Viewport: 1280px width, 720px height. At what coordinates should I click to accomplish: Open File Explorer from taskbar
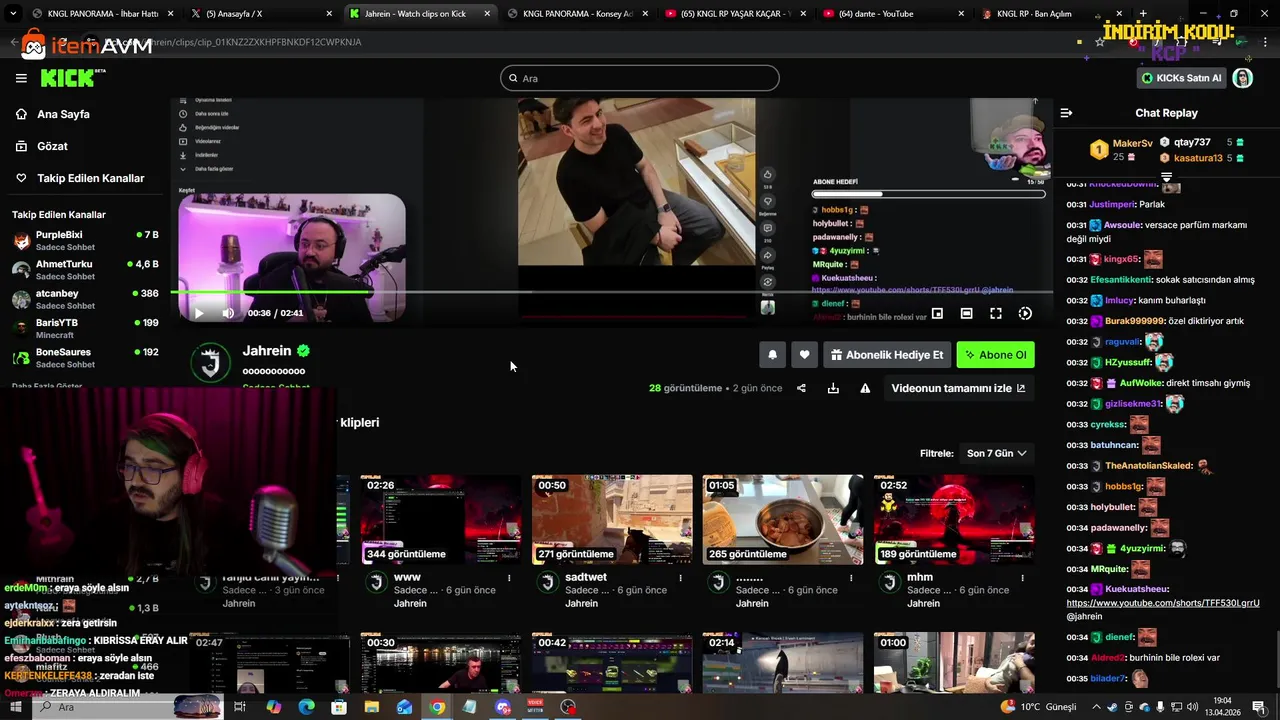click(x=371, y=707)
